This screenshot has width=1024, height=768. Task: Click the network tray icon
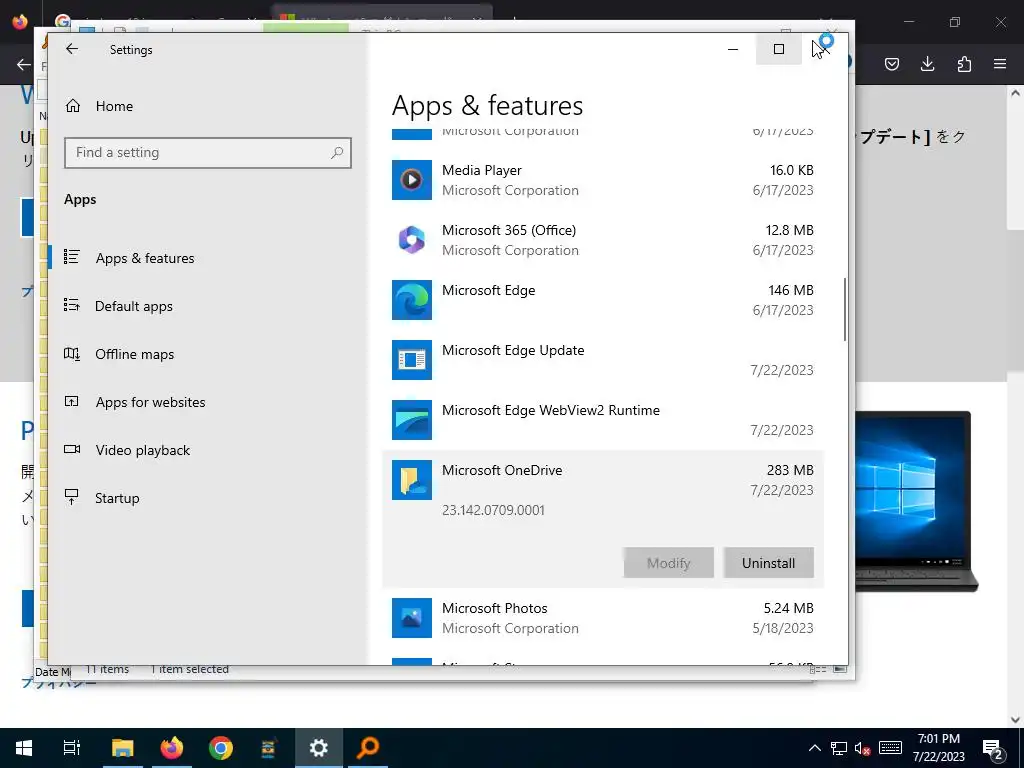[839, 748]
